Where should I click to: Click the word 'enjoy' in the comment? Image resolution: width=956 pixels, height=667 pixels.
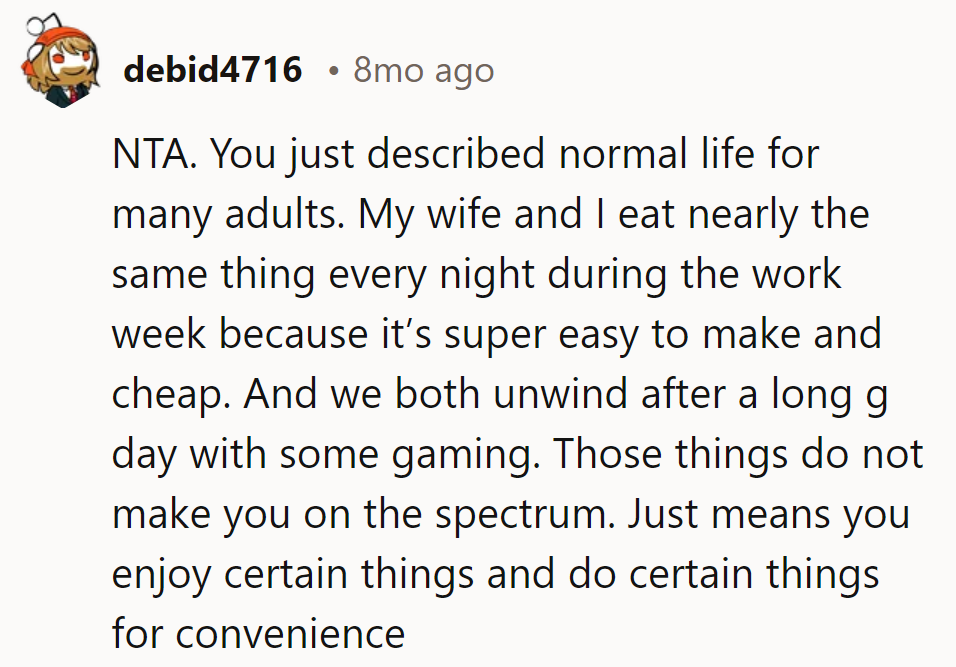[x=162, y=576]
